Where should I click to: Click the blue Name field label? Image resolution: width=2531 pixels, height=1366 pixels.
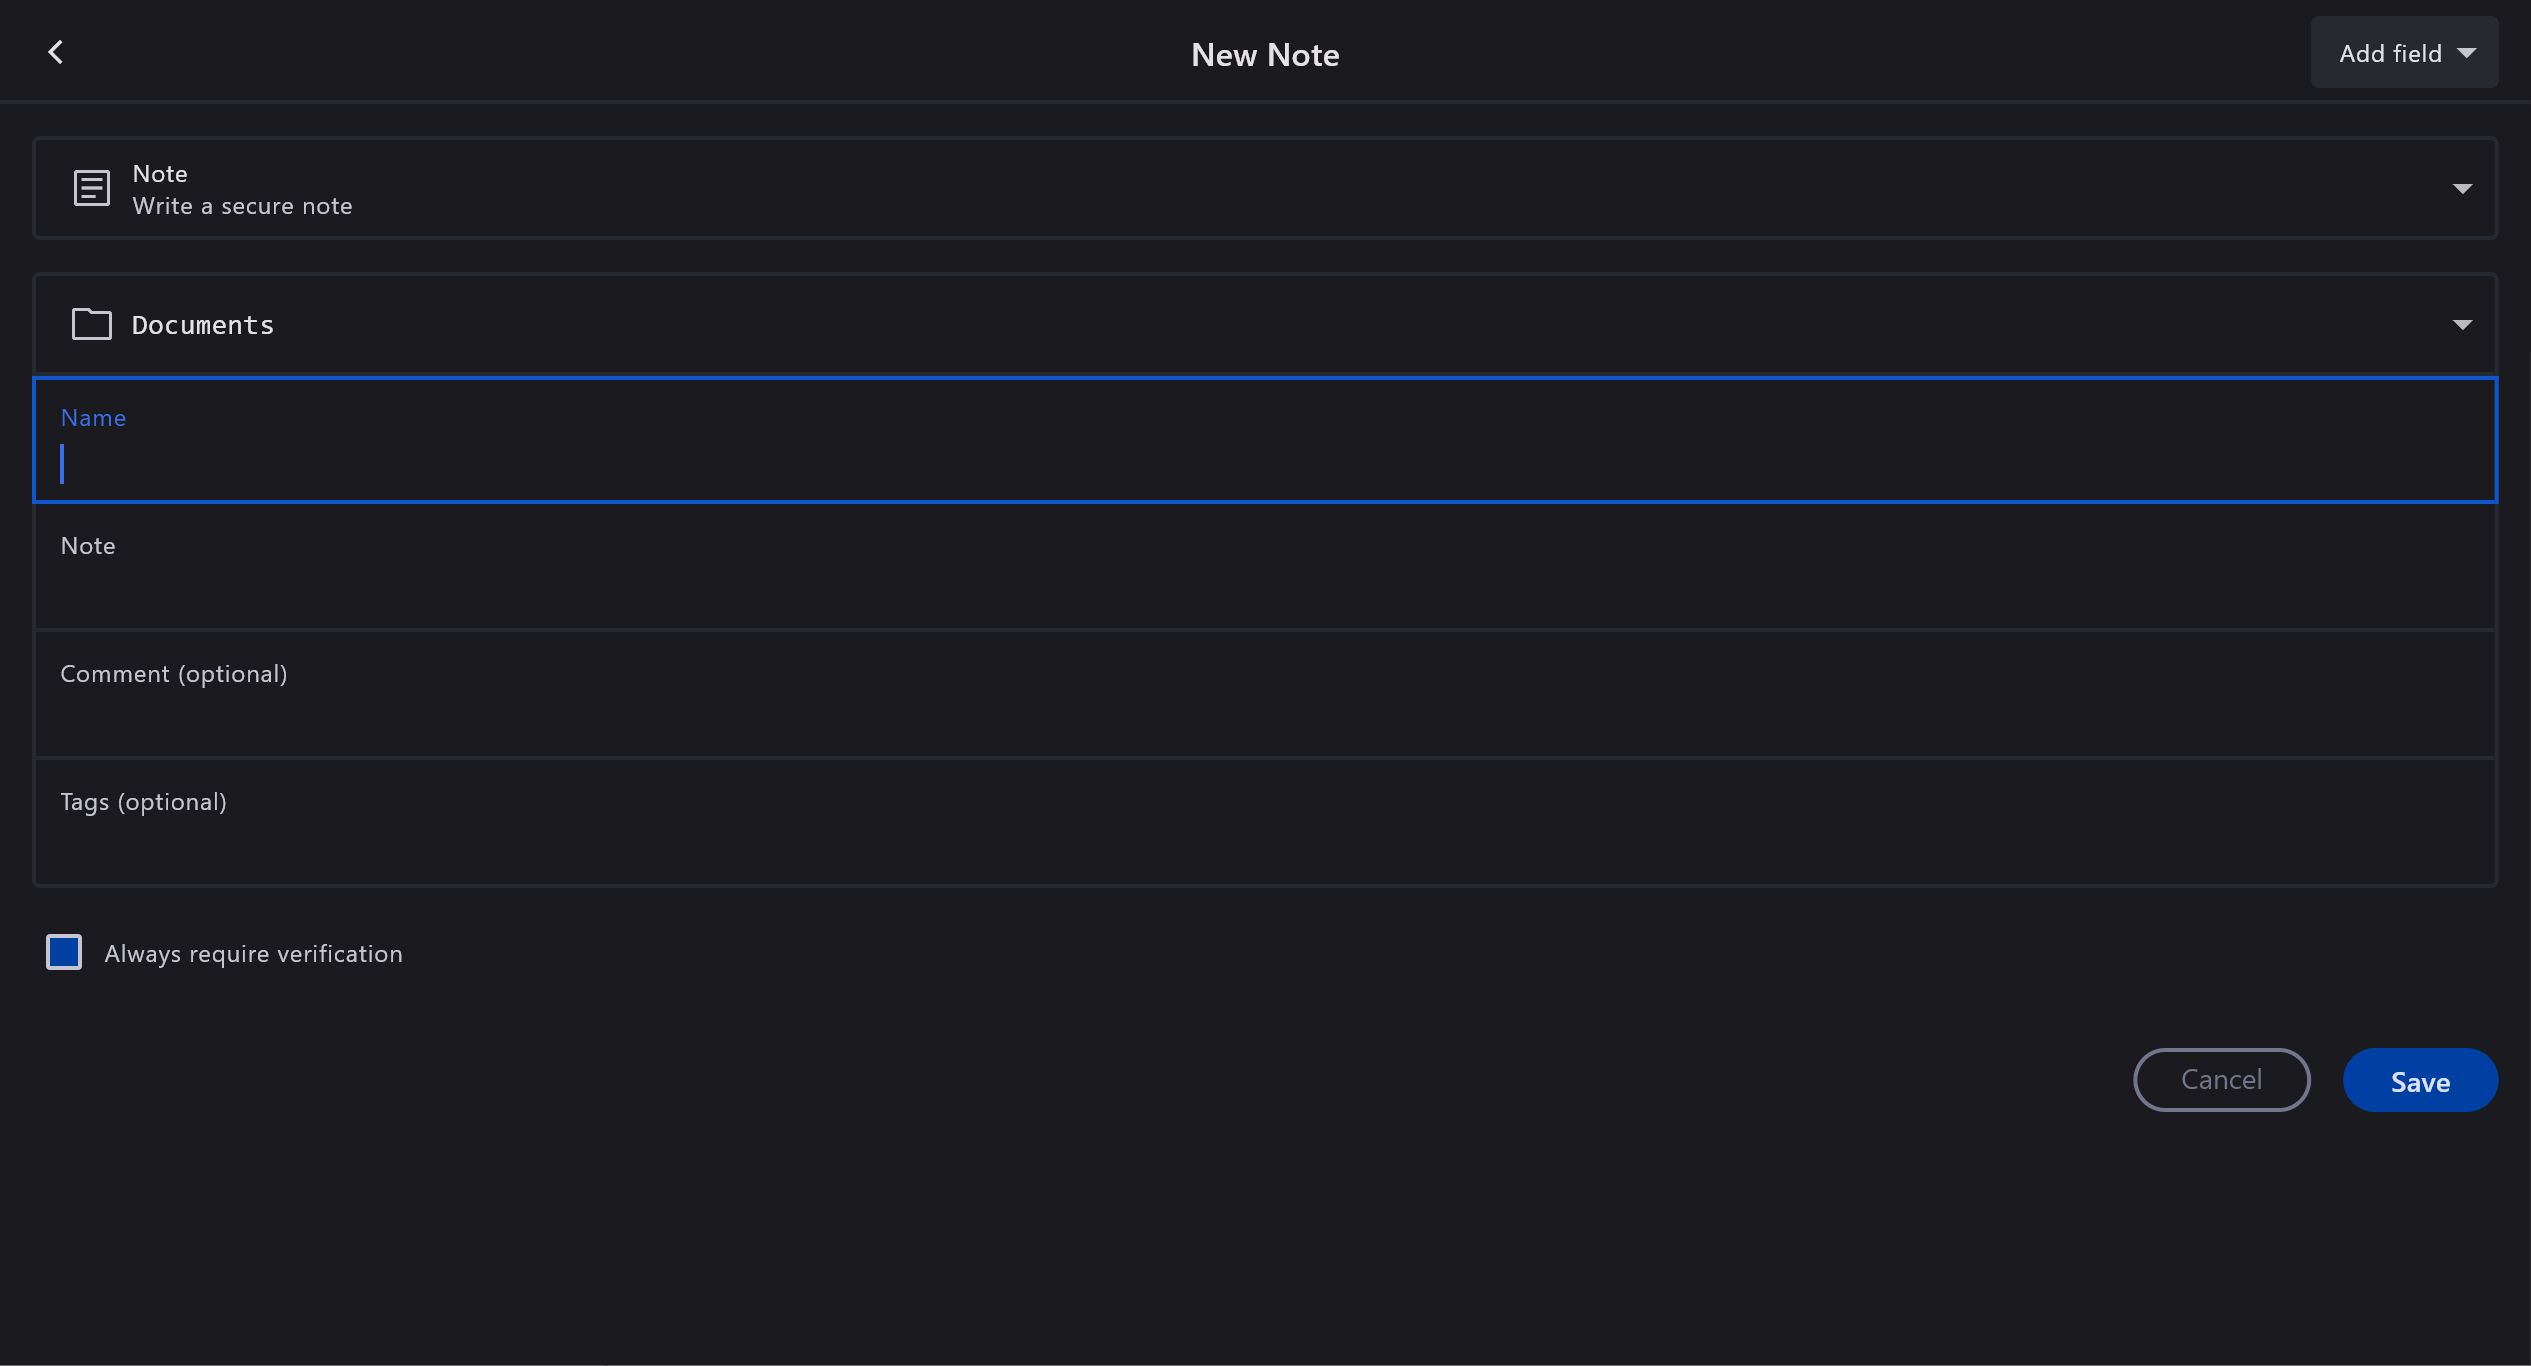[x=93, y=418]
